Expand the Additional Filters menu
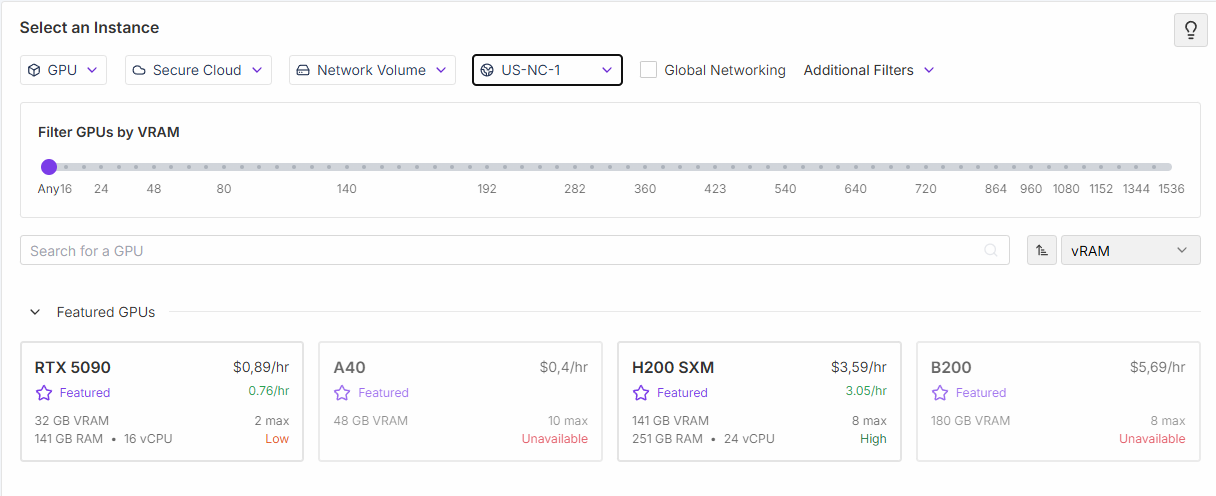 tap(868, 70)
